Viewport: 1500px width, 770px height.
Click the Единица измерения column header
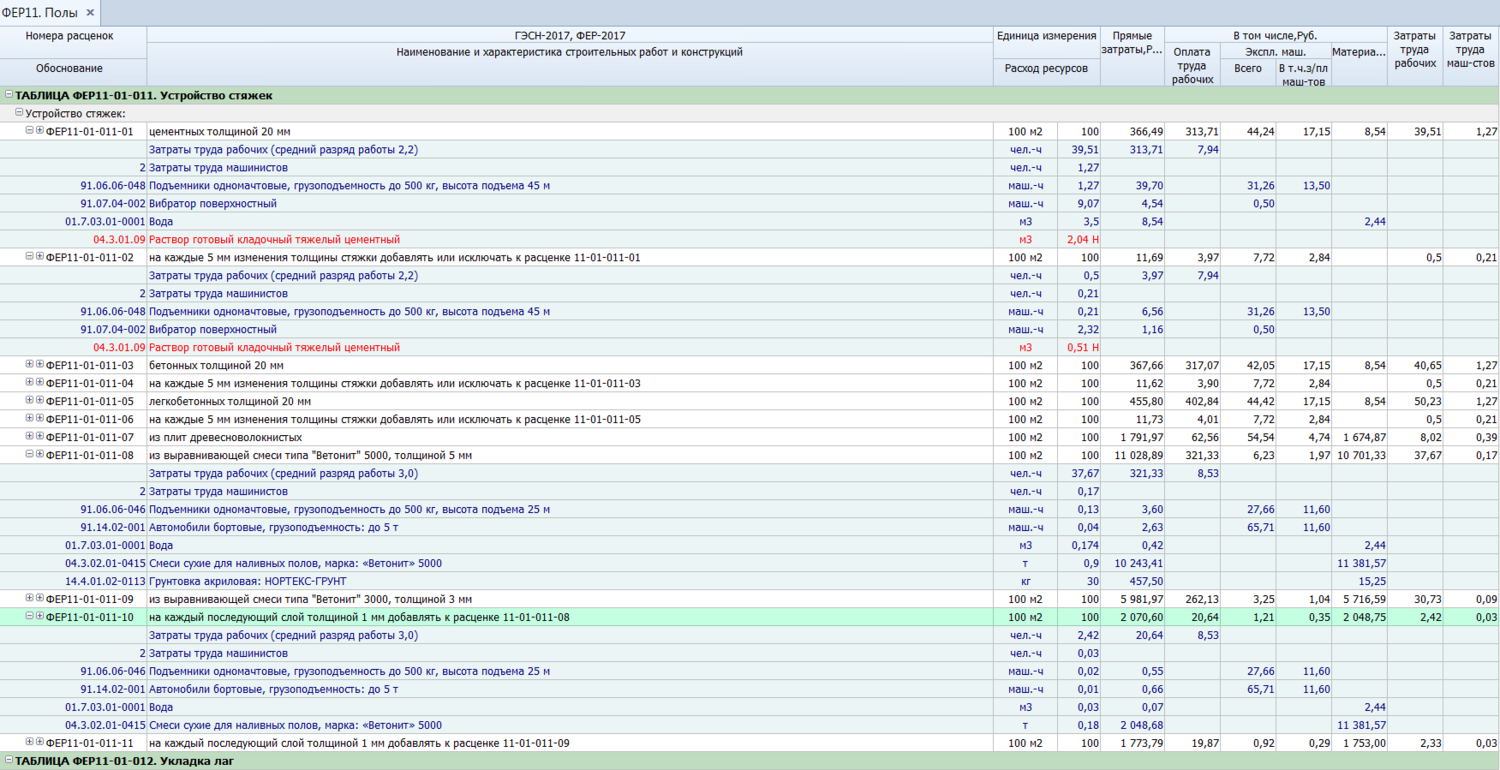point(1046,36)
